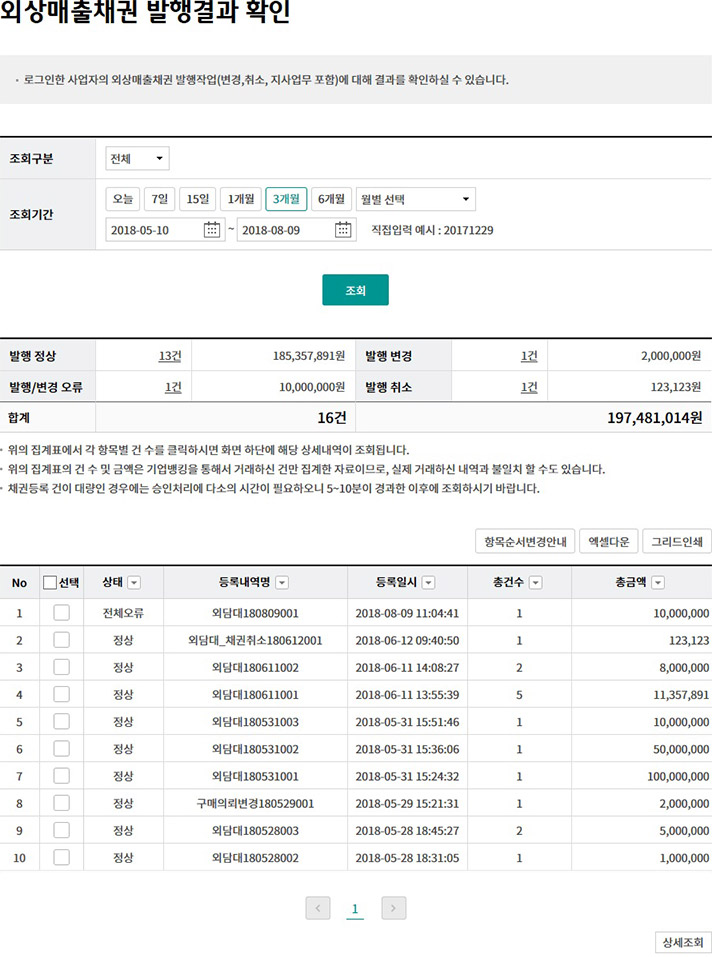Go to next page arrow
The width and height of the screenshot is (712, 957).
pos(394,908)
